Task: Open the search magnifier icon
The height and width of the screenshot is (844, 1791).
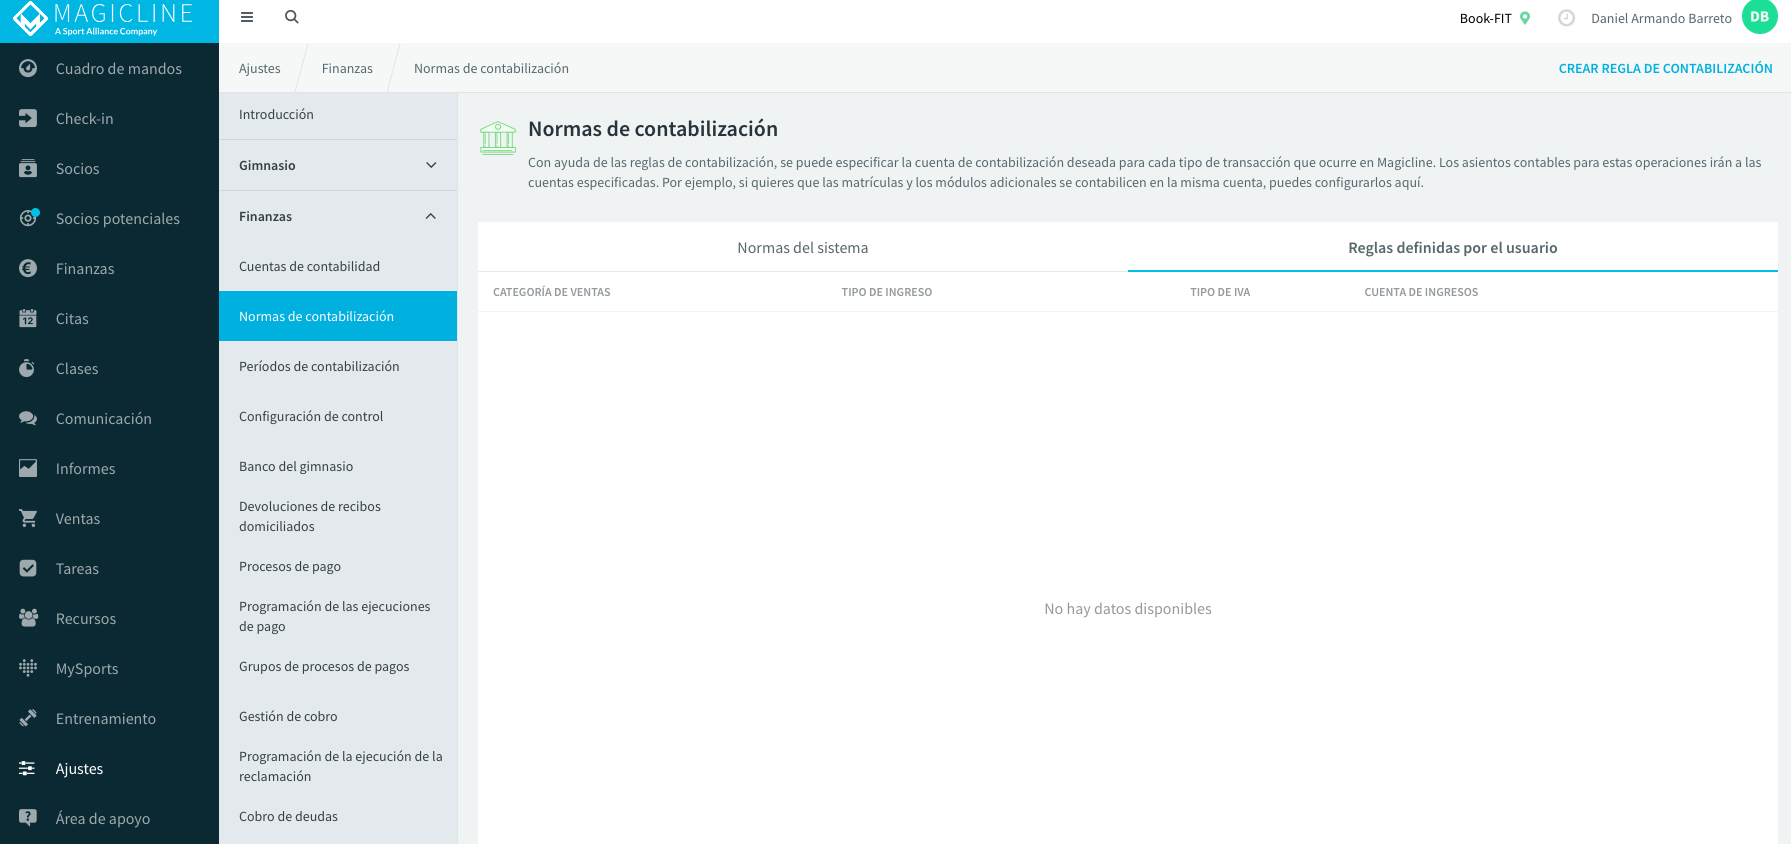Action: (292, 17)
